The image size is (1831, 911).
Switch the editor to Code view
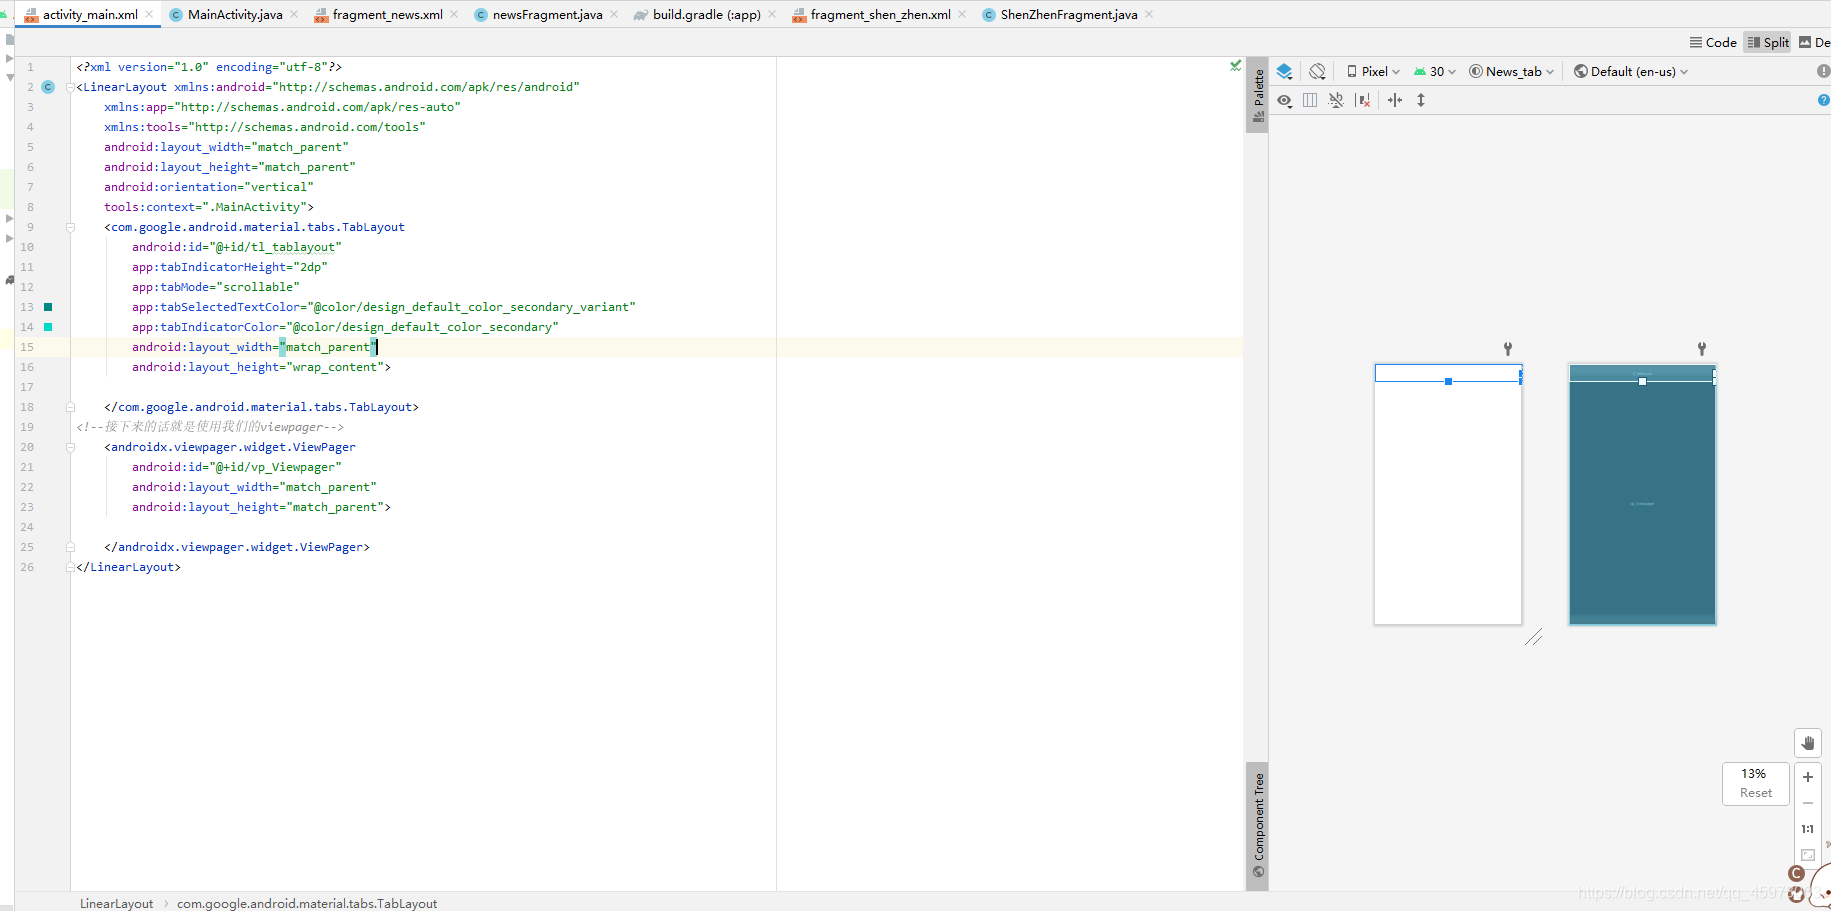(x=1713, y=42)
